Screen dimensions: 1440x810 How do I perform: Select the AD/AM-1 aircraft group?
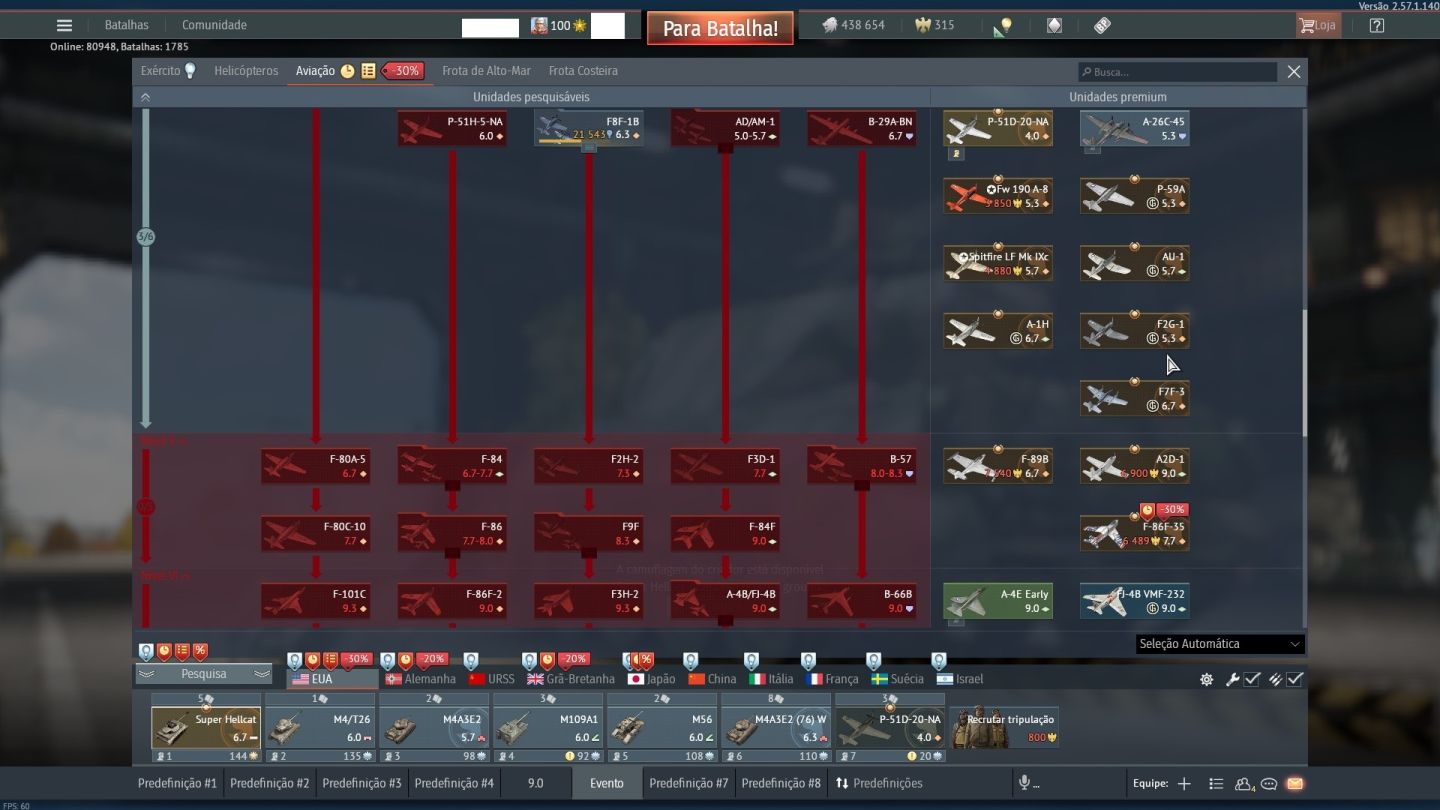point(725,128)
